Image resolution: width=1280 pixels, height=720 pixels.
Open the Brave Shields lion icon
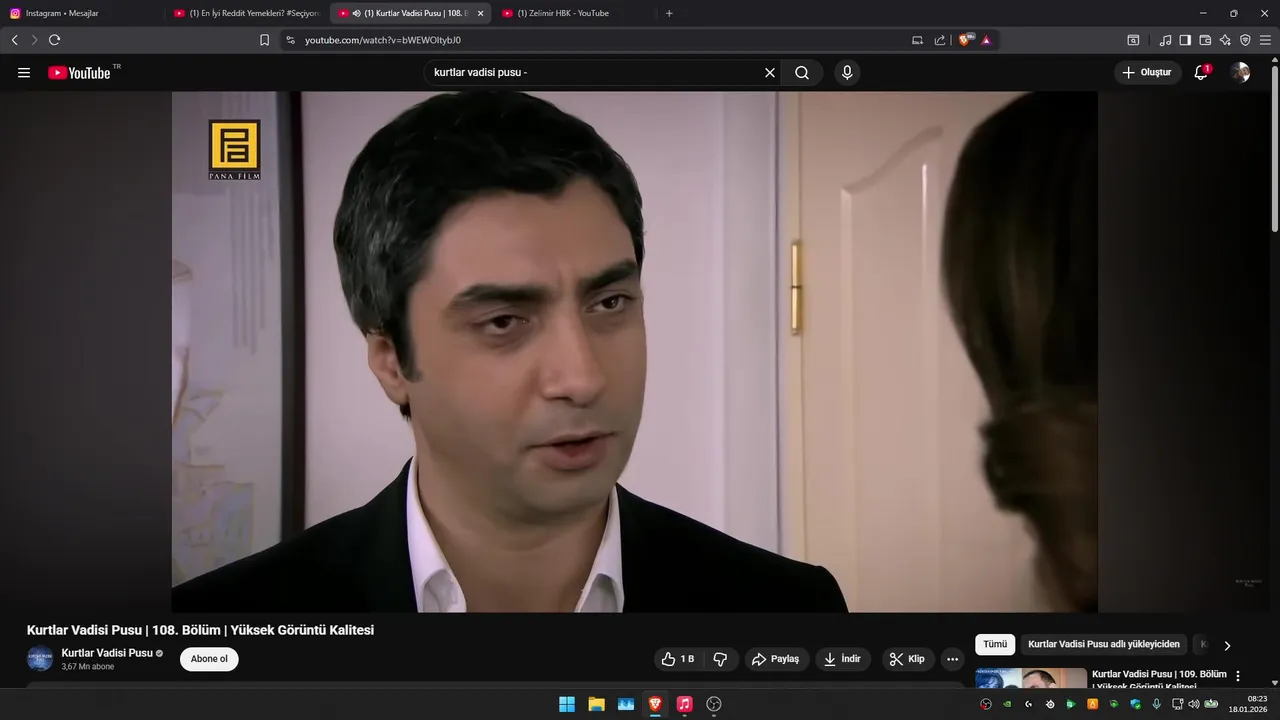965,40
